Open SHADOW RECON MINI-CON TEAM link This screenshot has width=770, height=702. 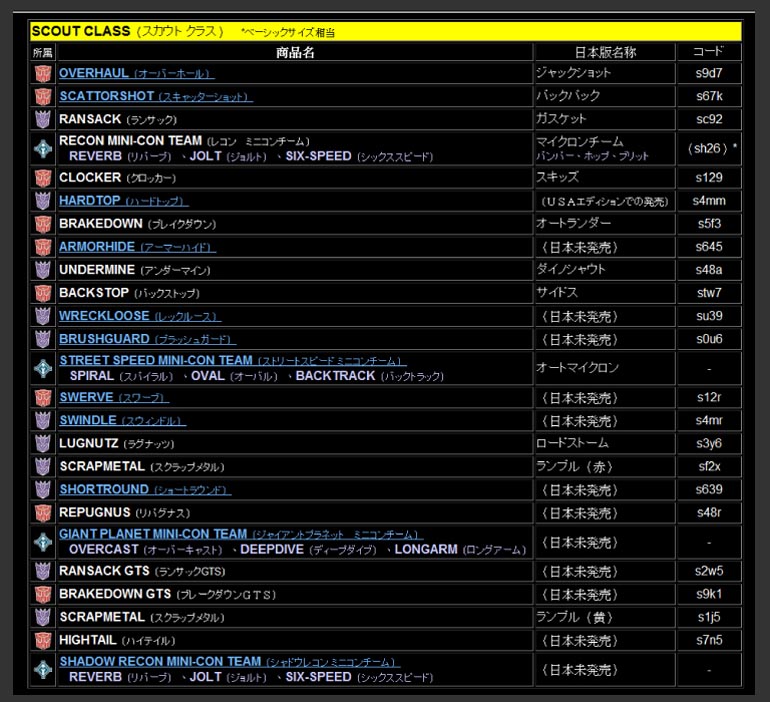pyautogui.click(x=230, y=662)
